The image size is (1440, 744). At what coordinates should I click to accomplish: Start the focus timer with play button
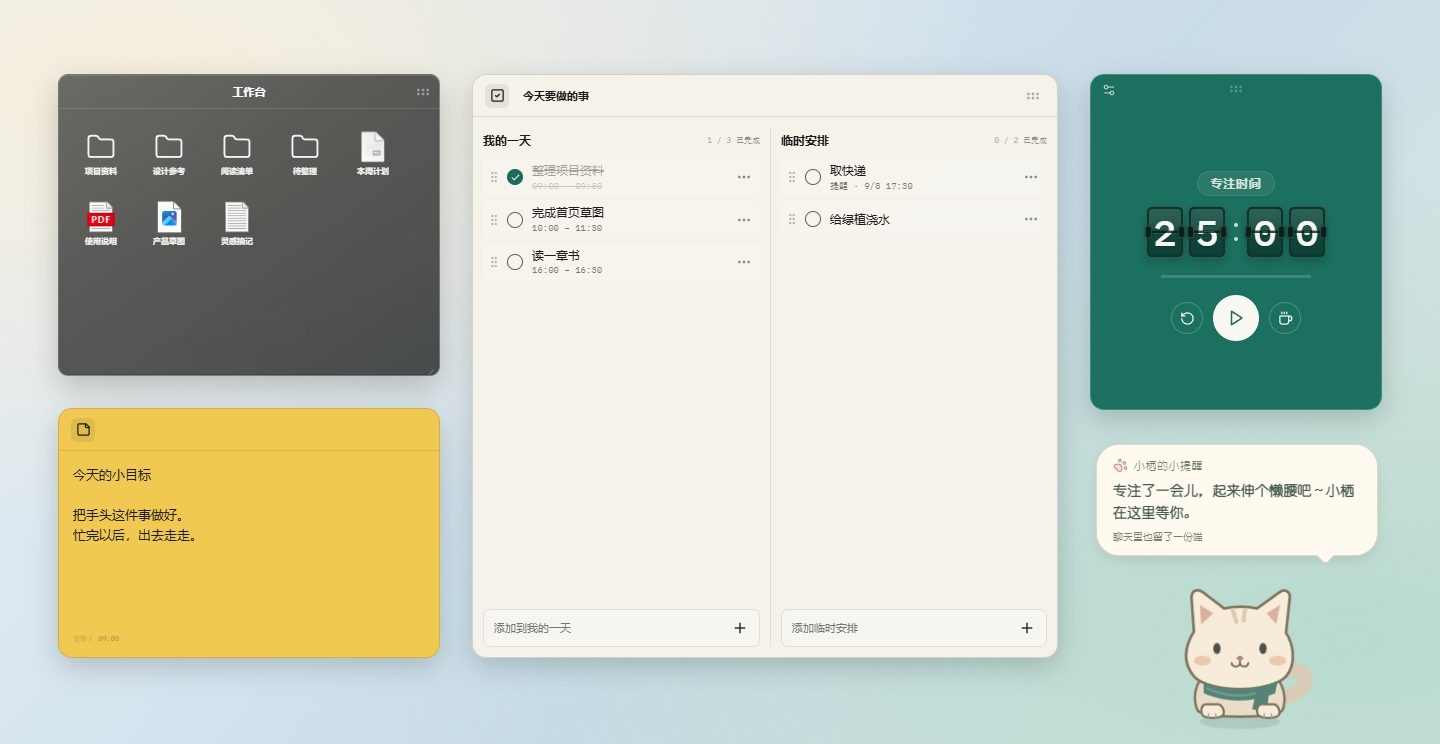click(x=1236, y=318)
